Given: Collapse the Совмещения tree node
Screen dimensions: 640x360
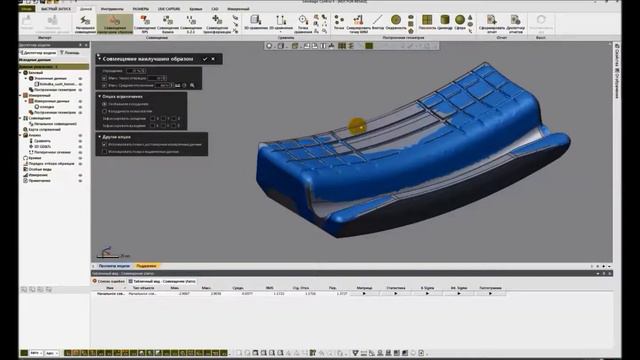Looking at the screenshot, I should click(x=21, y=118).
